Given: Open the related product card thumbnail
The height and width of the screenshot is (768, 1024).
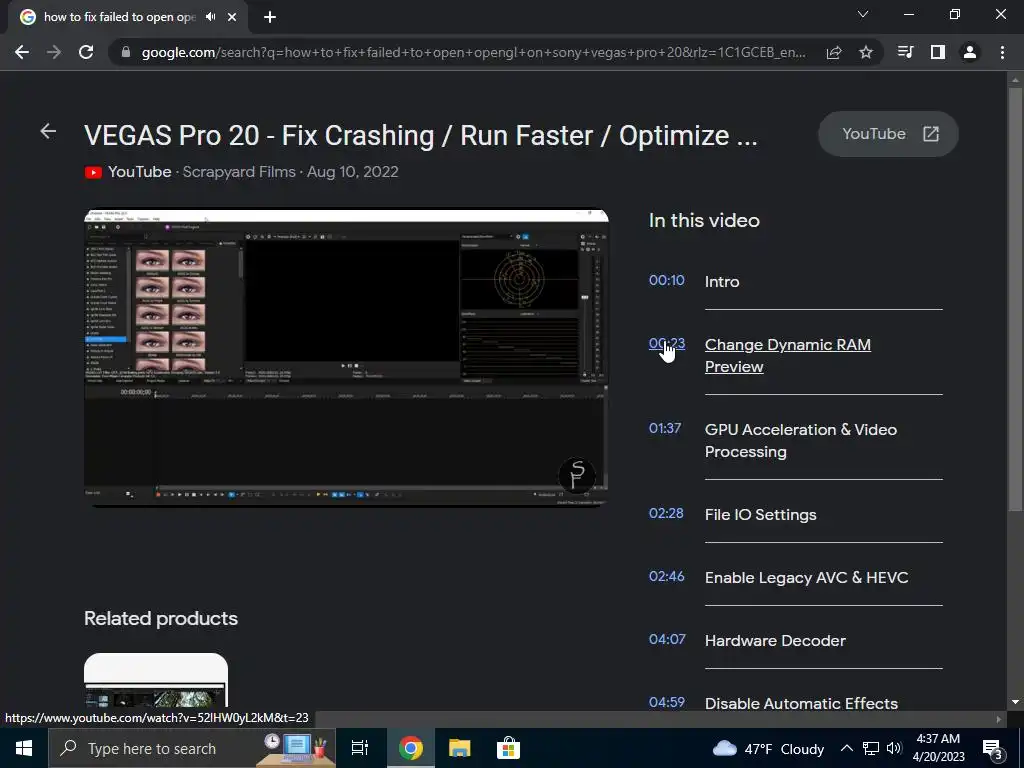Looking at the screenshot, I should coord(156,680).
